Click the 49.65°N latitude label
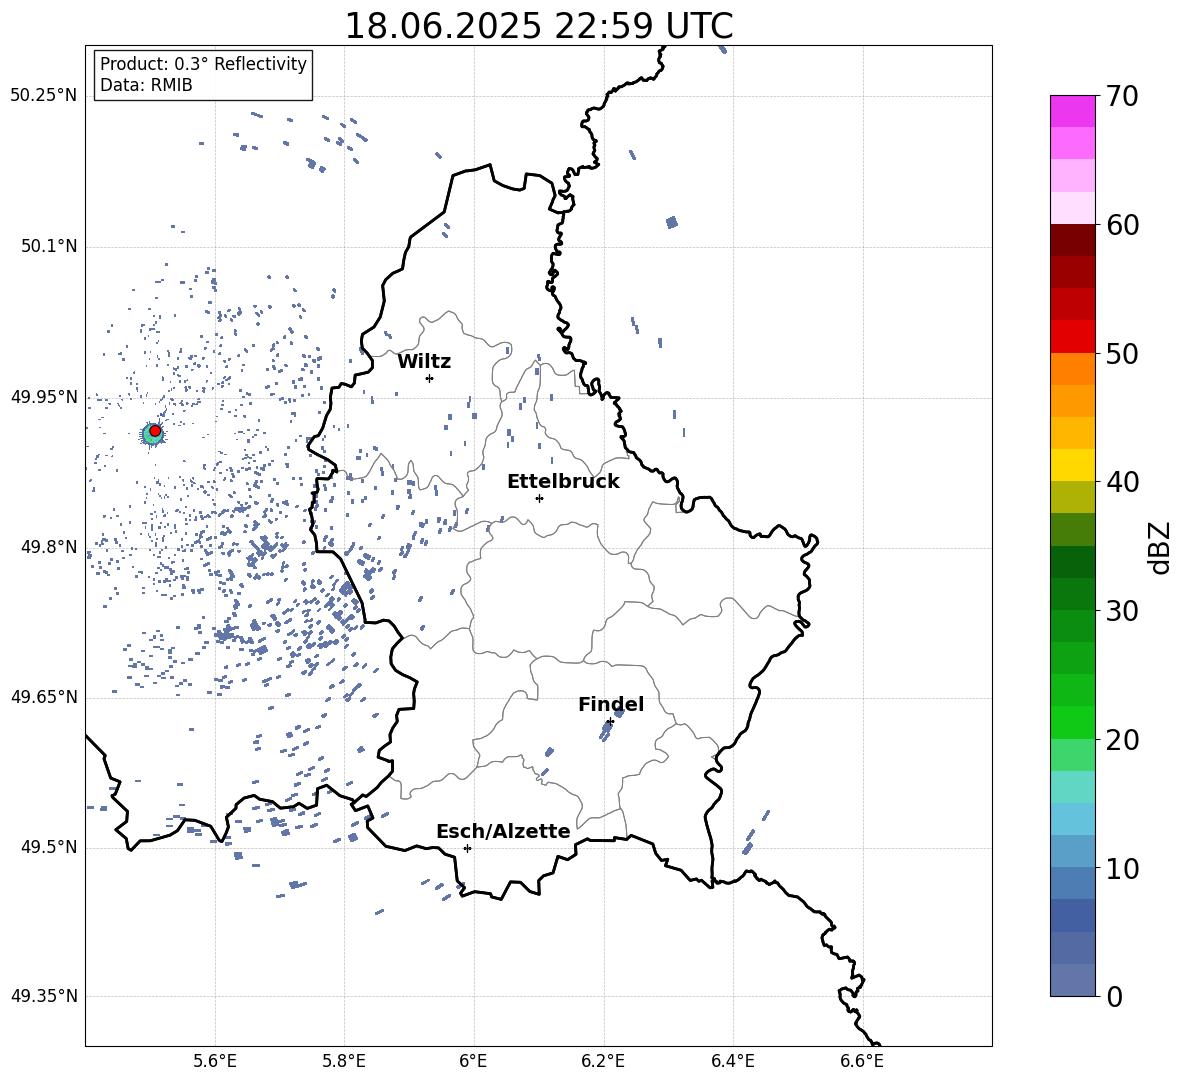 (44, 697)
